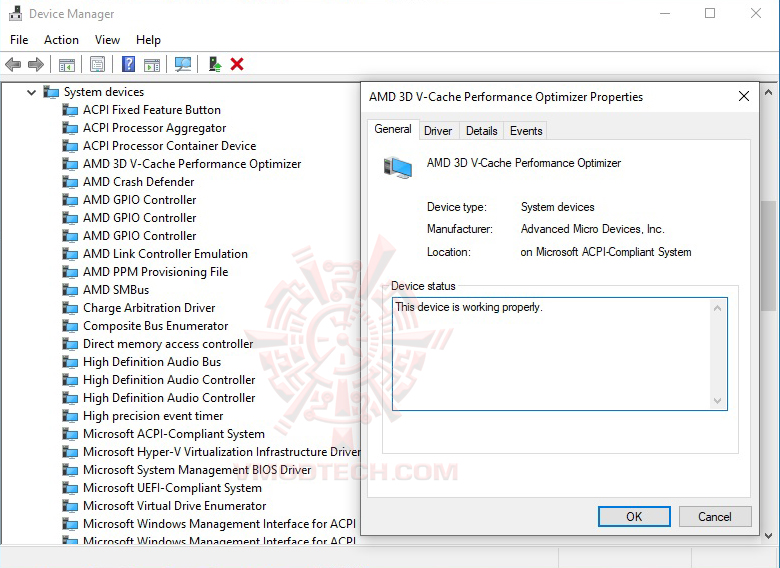Click Cancel in the Properties dialog

tap(715, 517)
